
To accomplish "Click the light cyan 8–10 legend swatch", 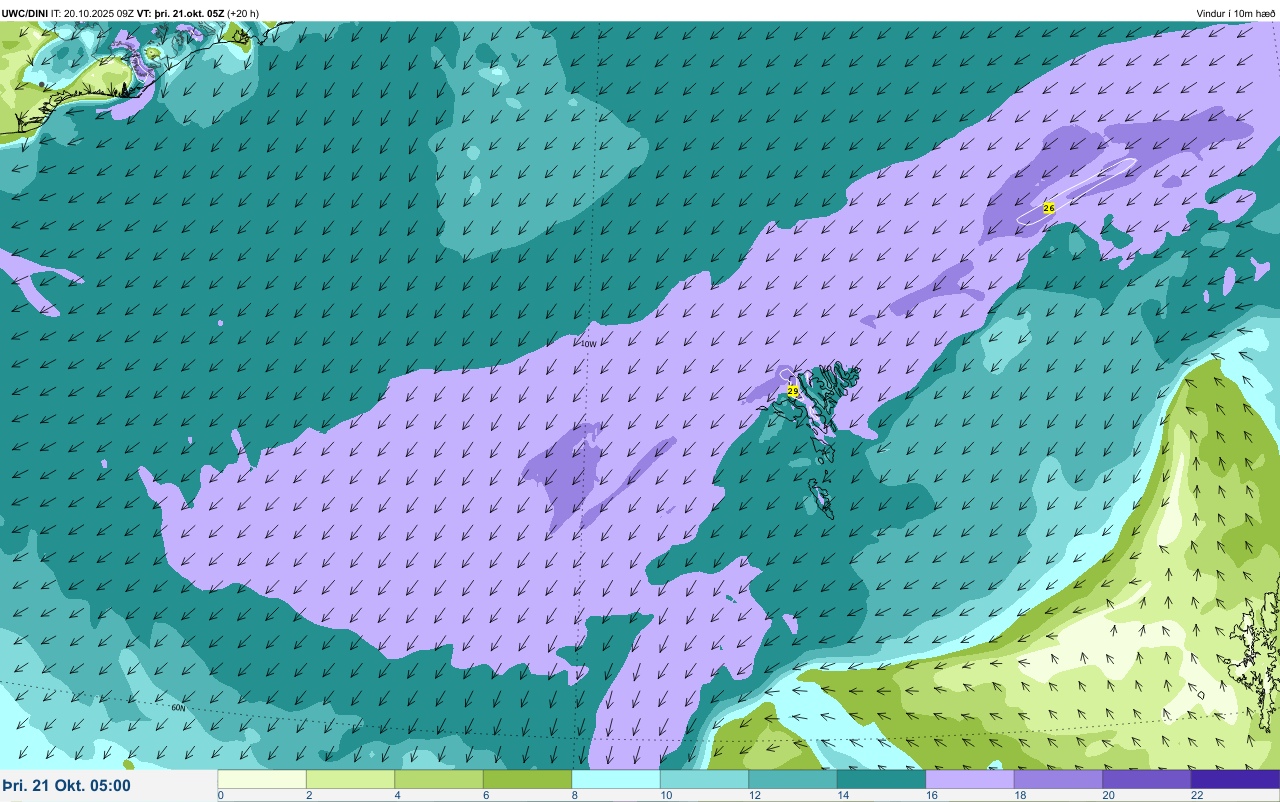I will (616, 779).
